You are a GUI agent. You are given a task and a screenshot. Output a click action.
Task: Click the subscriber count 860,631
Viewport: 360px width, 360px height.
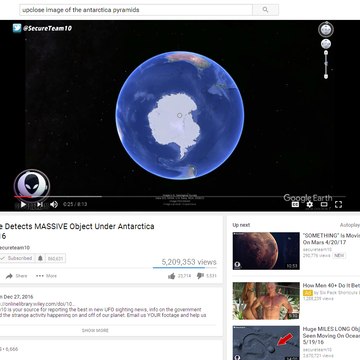(55, 258)
